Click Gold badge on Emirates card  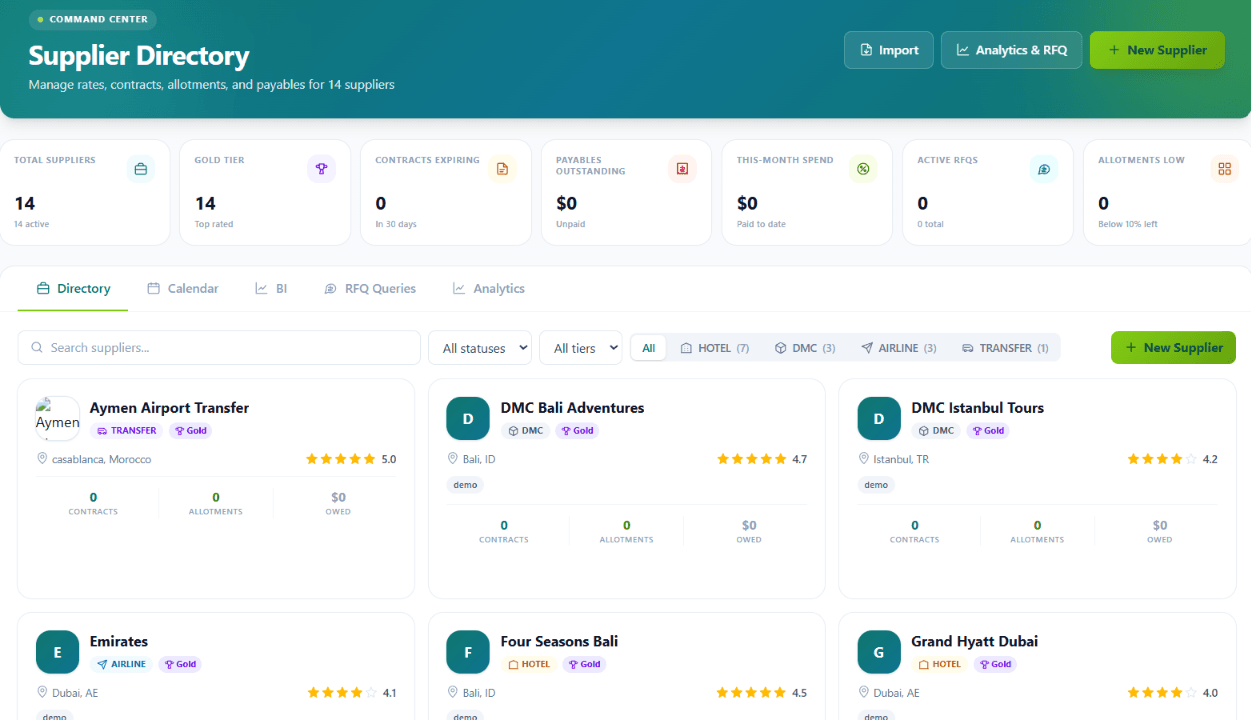[179, 664]
